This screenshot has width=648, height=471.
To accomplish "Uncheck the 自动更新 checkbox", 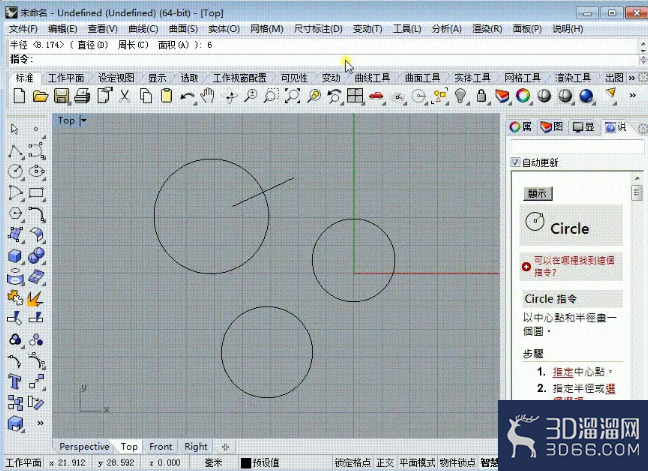I will (515, 162).
